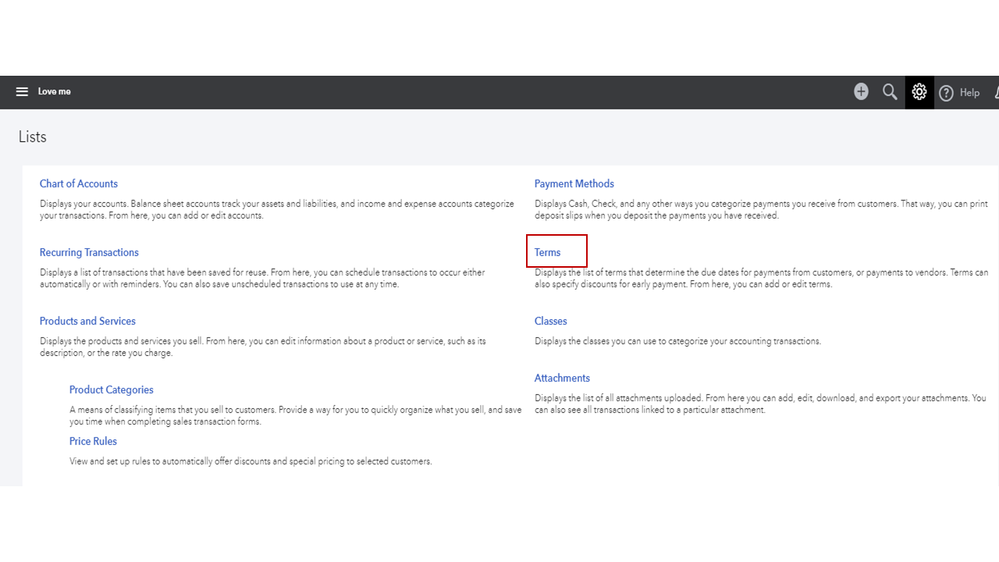999x562 pixels.
Task: Open the Attachments list
Action: [562, 378]
